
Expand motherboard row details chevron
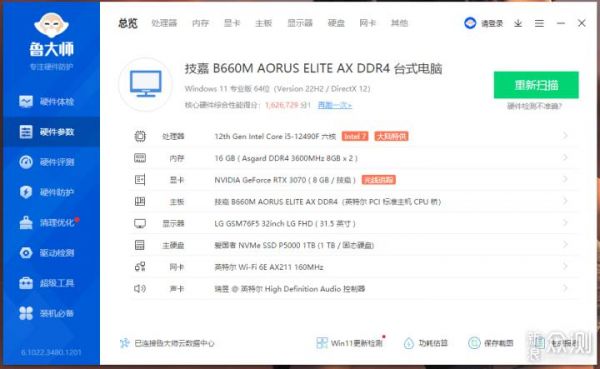tap(565, 201)
